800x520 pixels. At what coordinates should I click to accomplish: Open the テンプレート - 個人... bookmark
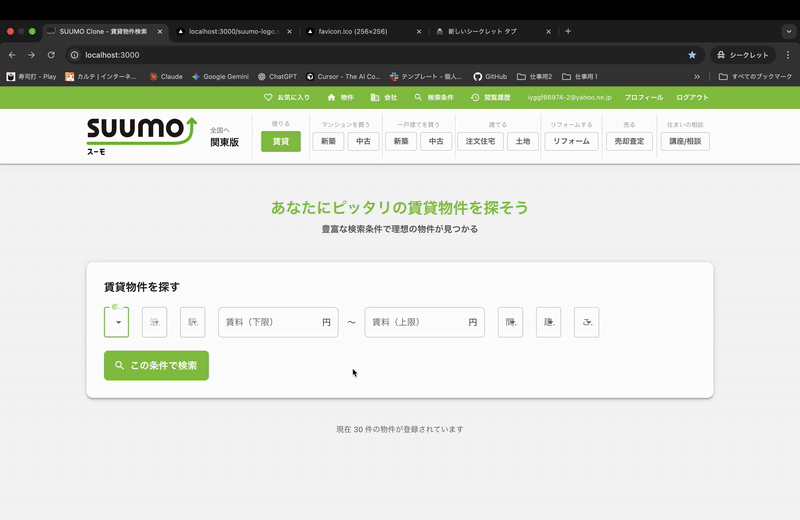tap(426, 77)
